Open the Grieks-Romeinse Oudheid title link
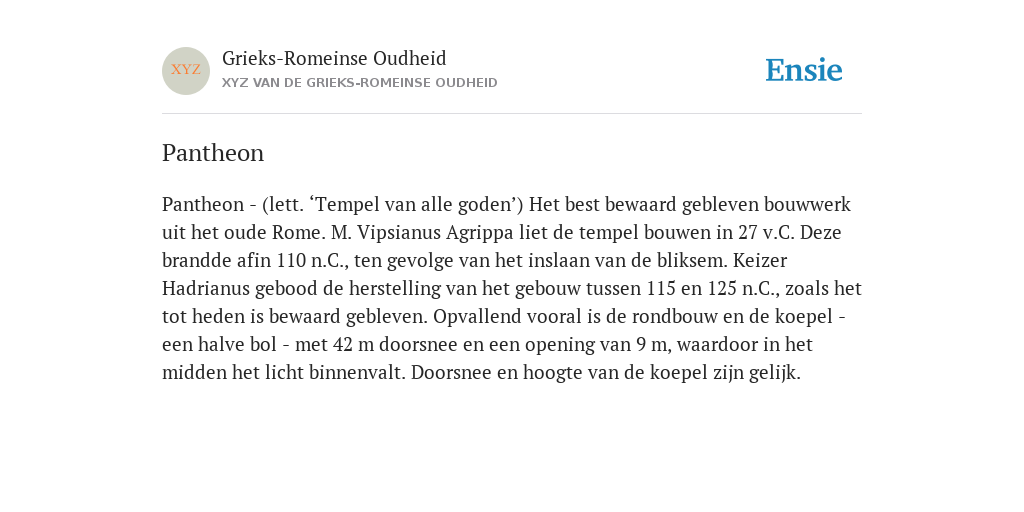The image size is (1024, 512). click(x=334, y=58)
